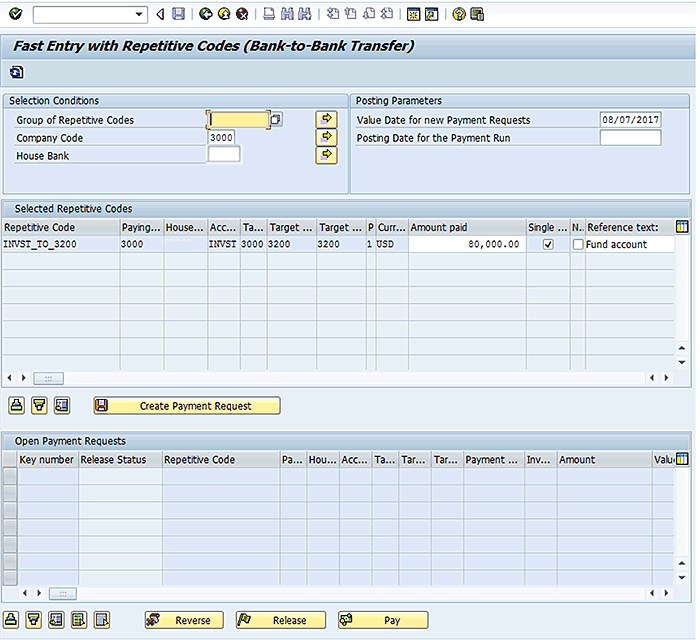Sort by the Amount paid column header
The image size is (700, 640).
pos(466,227)
